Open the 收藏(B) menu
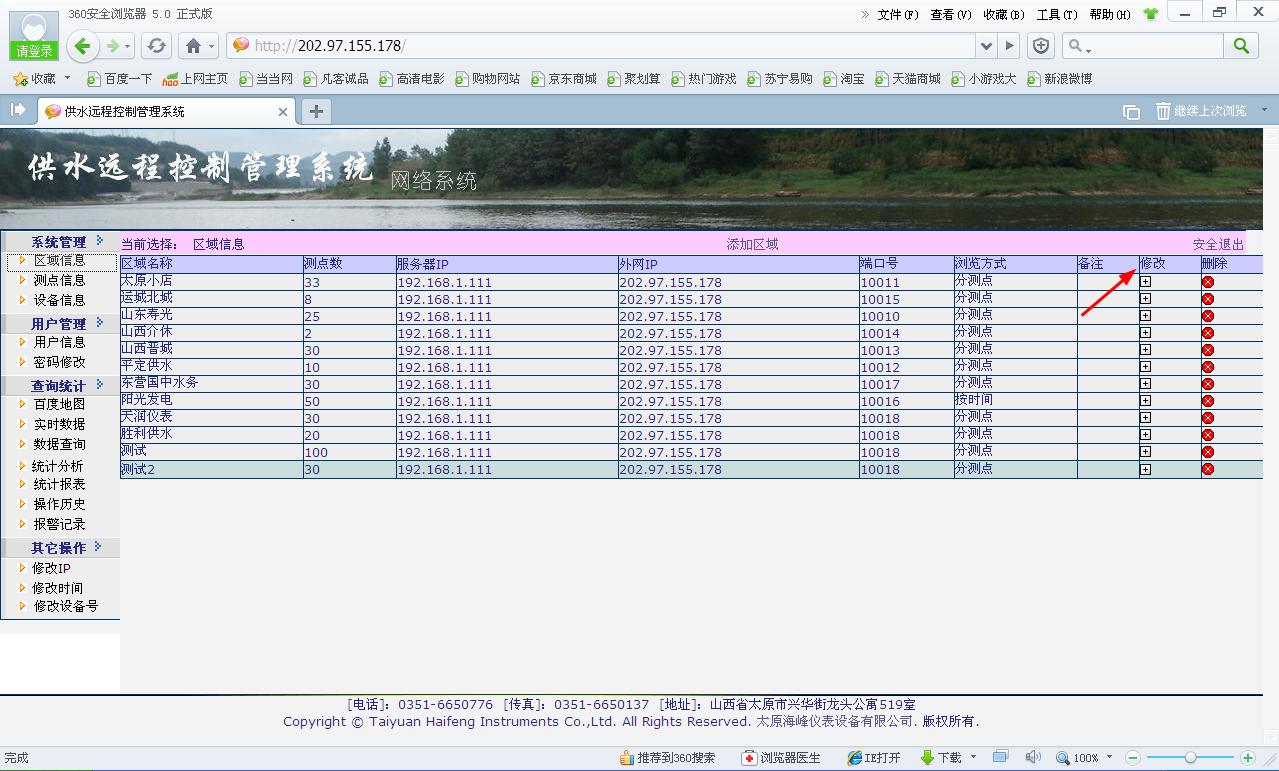Image resolution: width=1279 pixels, height=771 pixels. (1004, 15)
